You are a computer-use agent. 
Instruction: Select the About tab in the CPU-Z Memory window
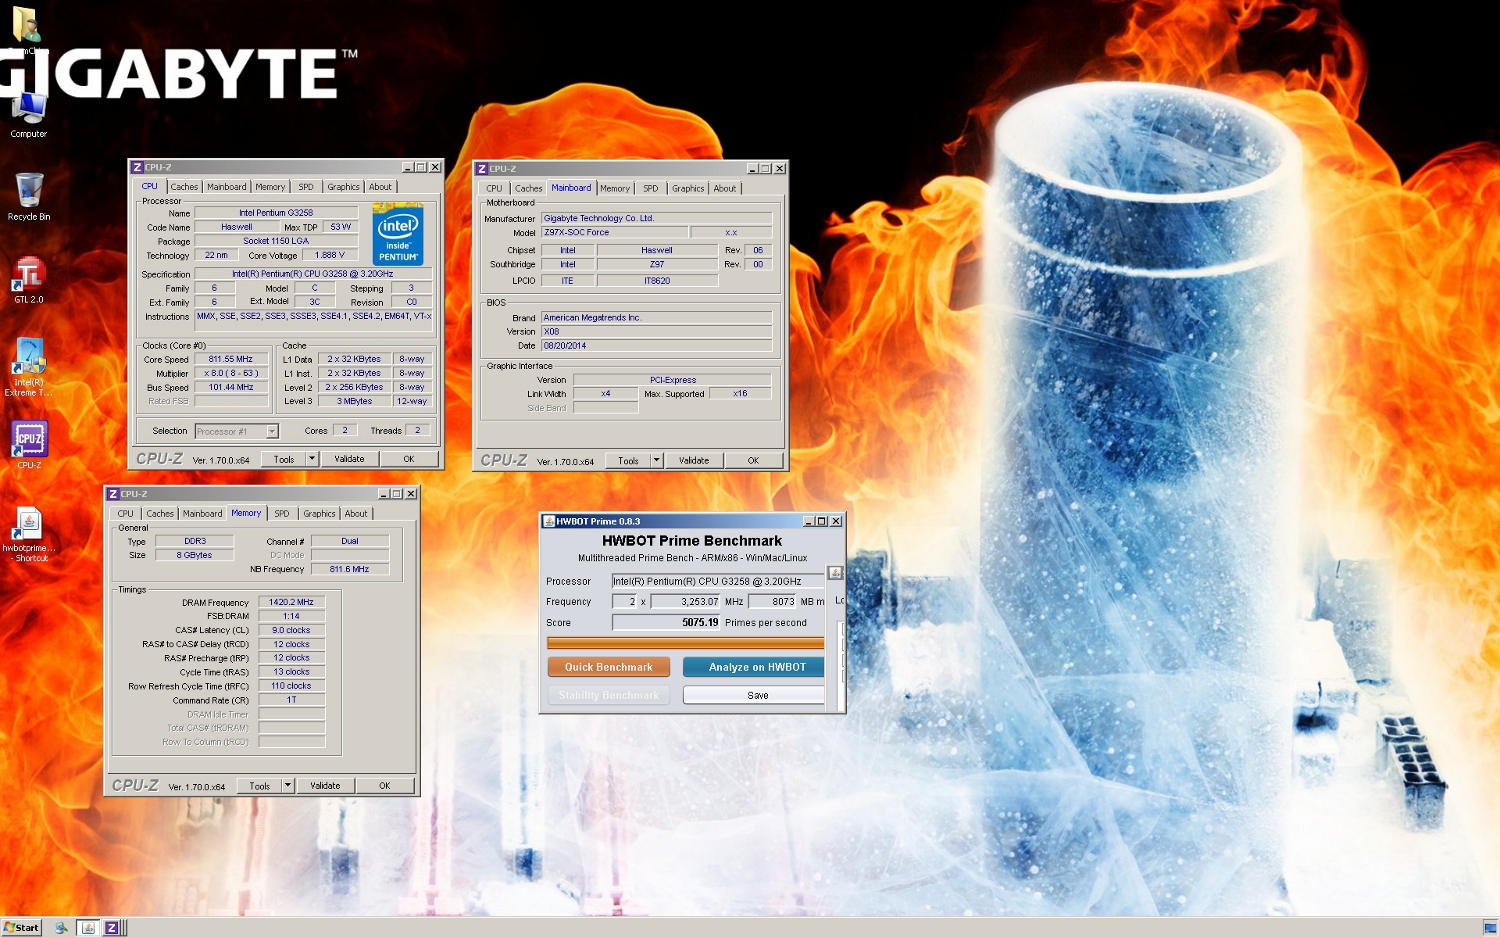point(356,514)
